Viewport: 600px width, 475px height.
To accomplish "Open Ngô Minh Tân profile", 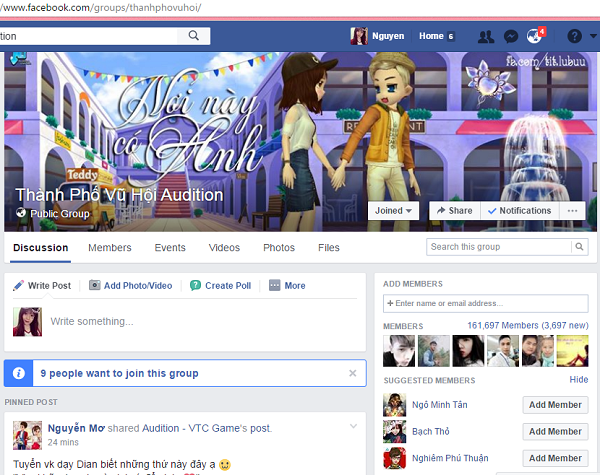I will pos(440,405).
